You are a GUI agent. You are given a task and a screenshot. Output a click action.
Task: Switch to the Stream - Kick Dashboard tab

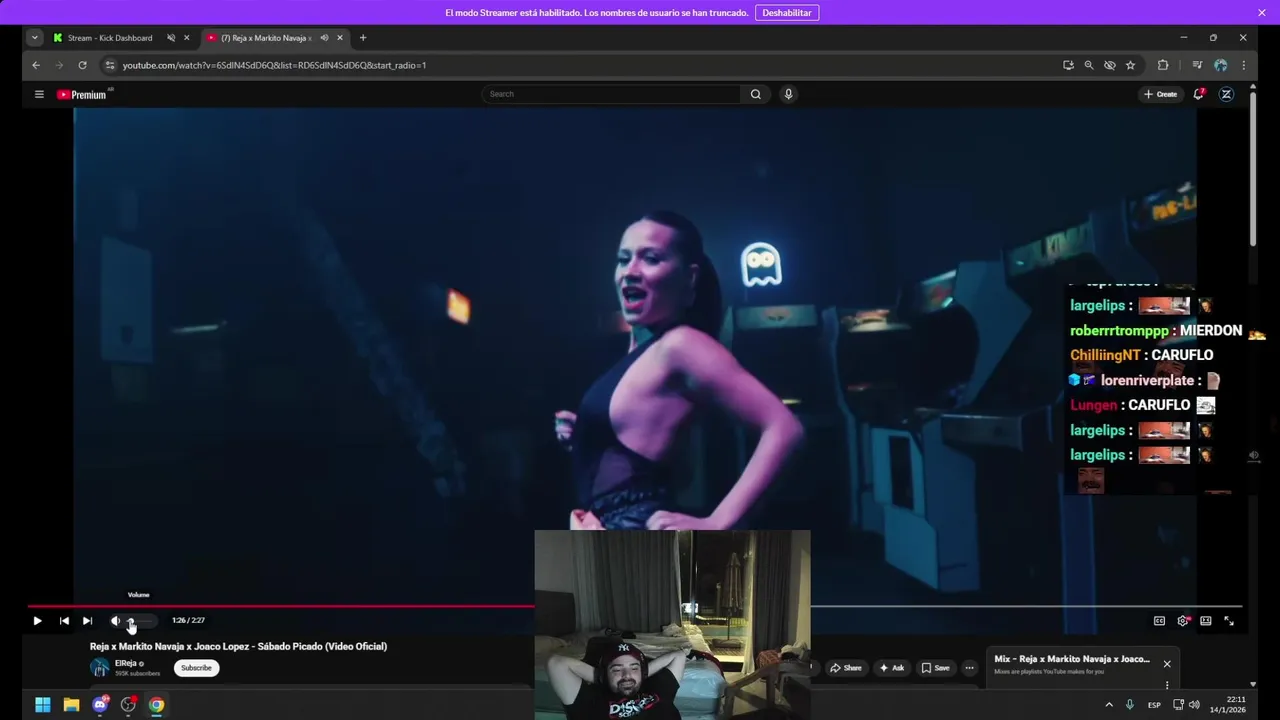(110, 38)
